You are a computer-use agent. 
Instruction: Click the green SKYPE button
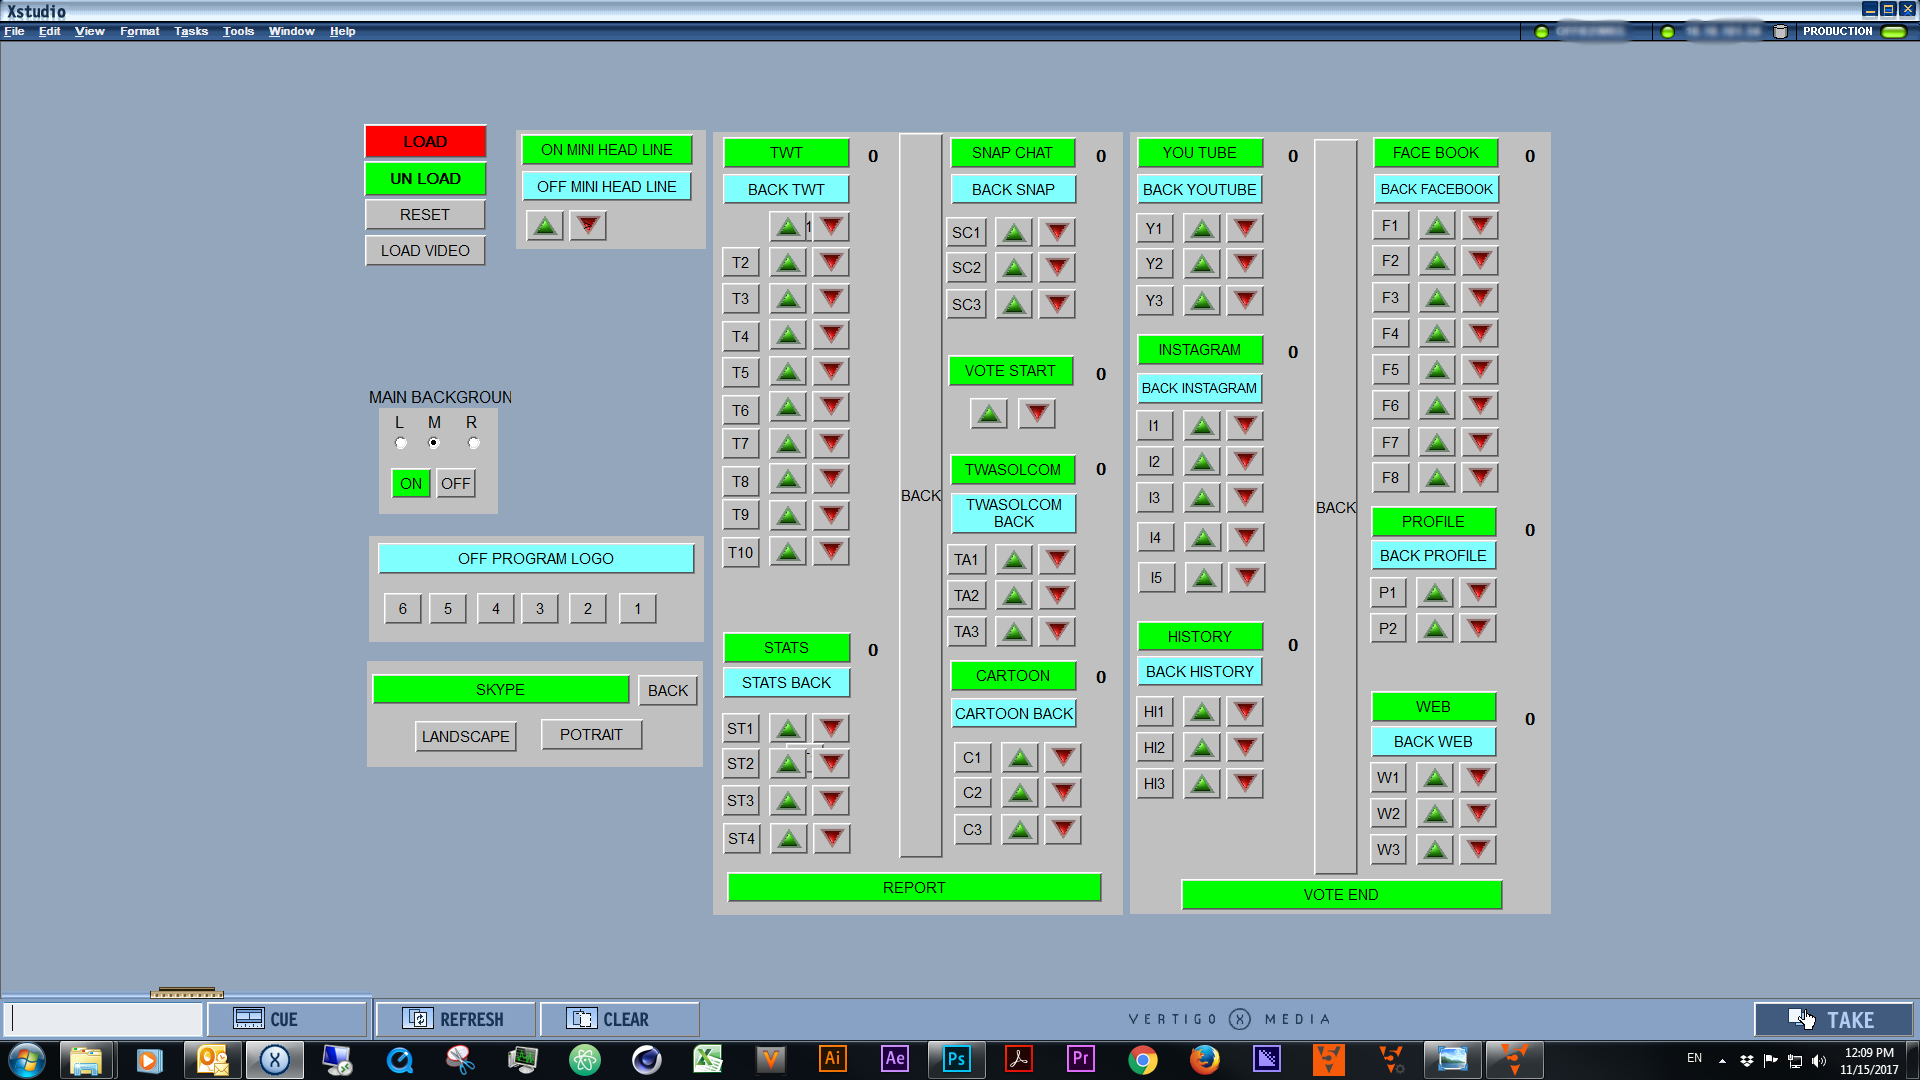(500, 690)
